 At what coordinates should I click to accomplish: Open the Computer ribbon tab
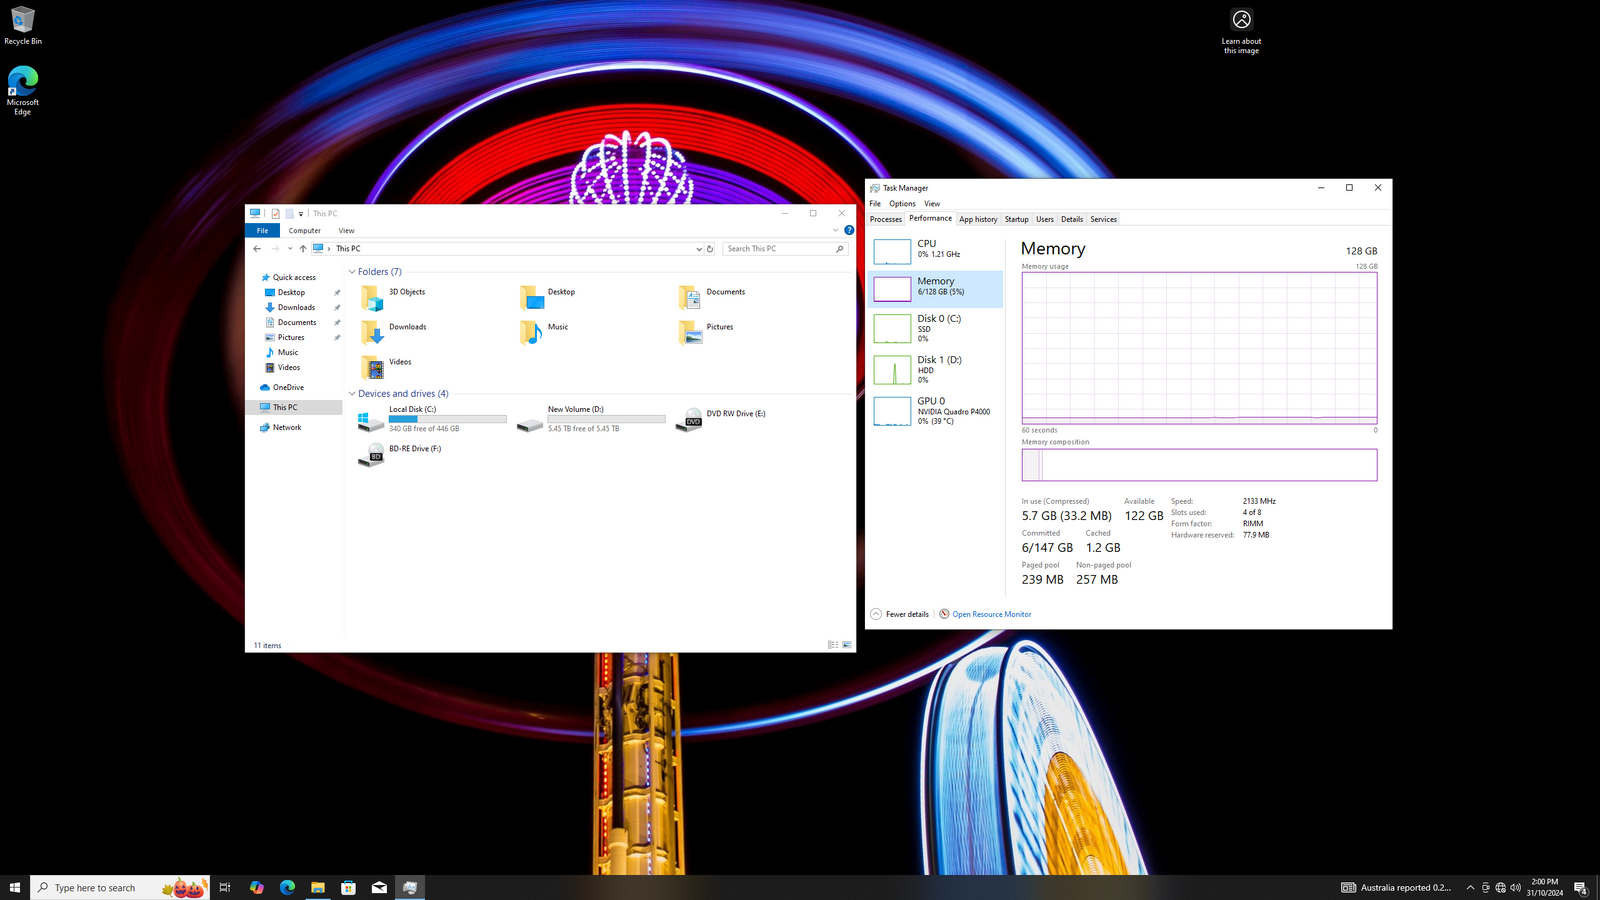tap(305, 230)
